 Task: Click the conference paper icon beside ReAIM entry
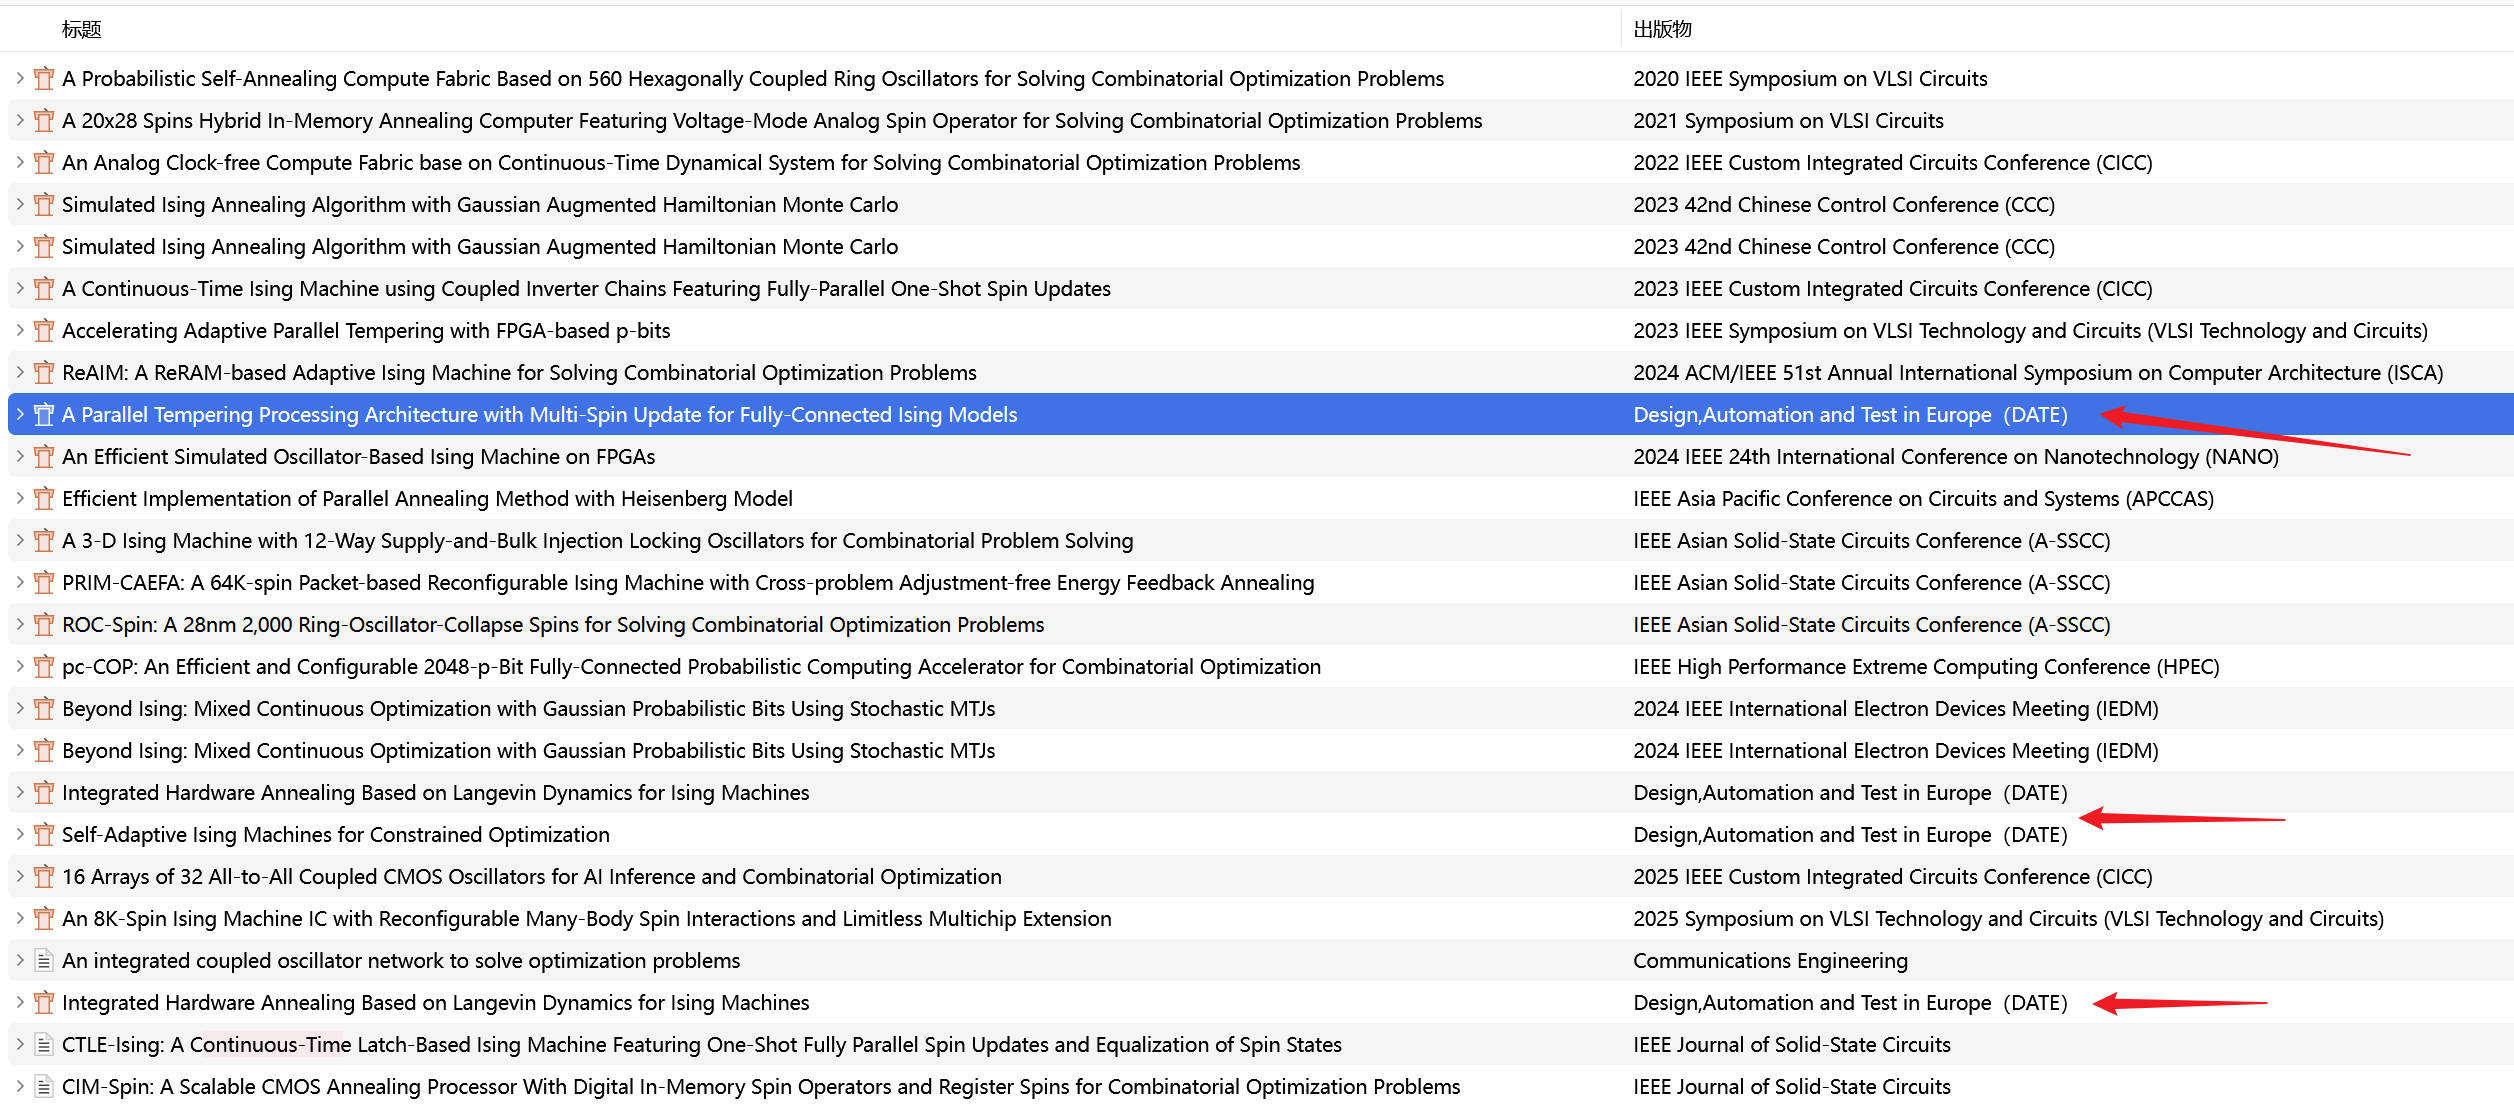pos(43,373)
